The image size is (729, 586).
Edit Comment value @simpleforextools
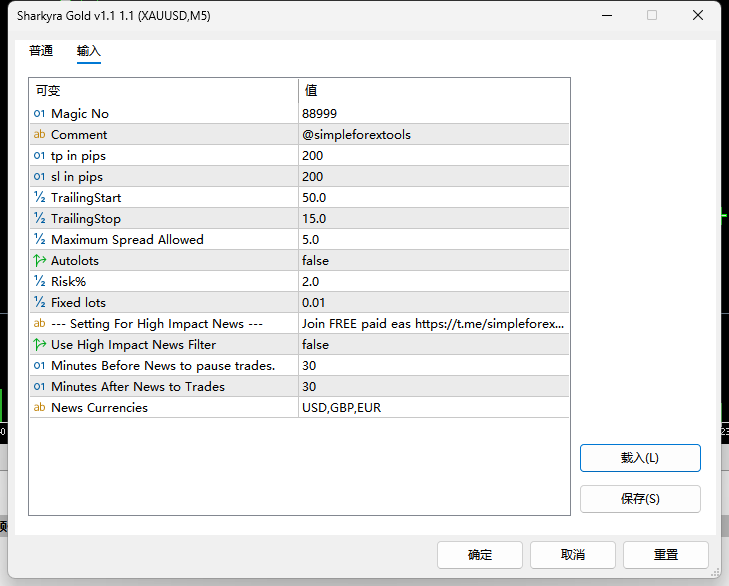tap(434, 134)
